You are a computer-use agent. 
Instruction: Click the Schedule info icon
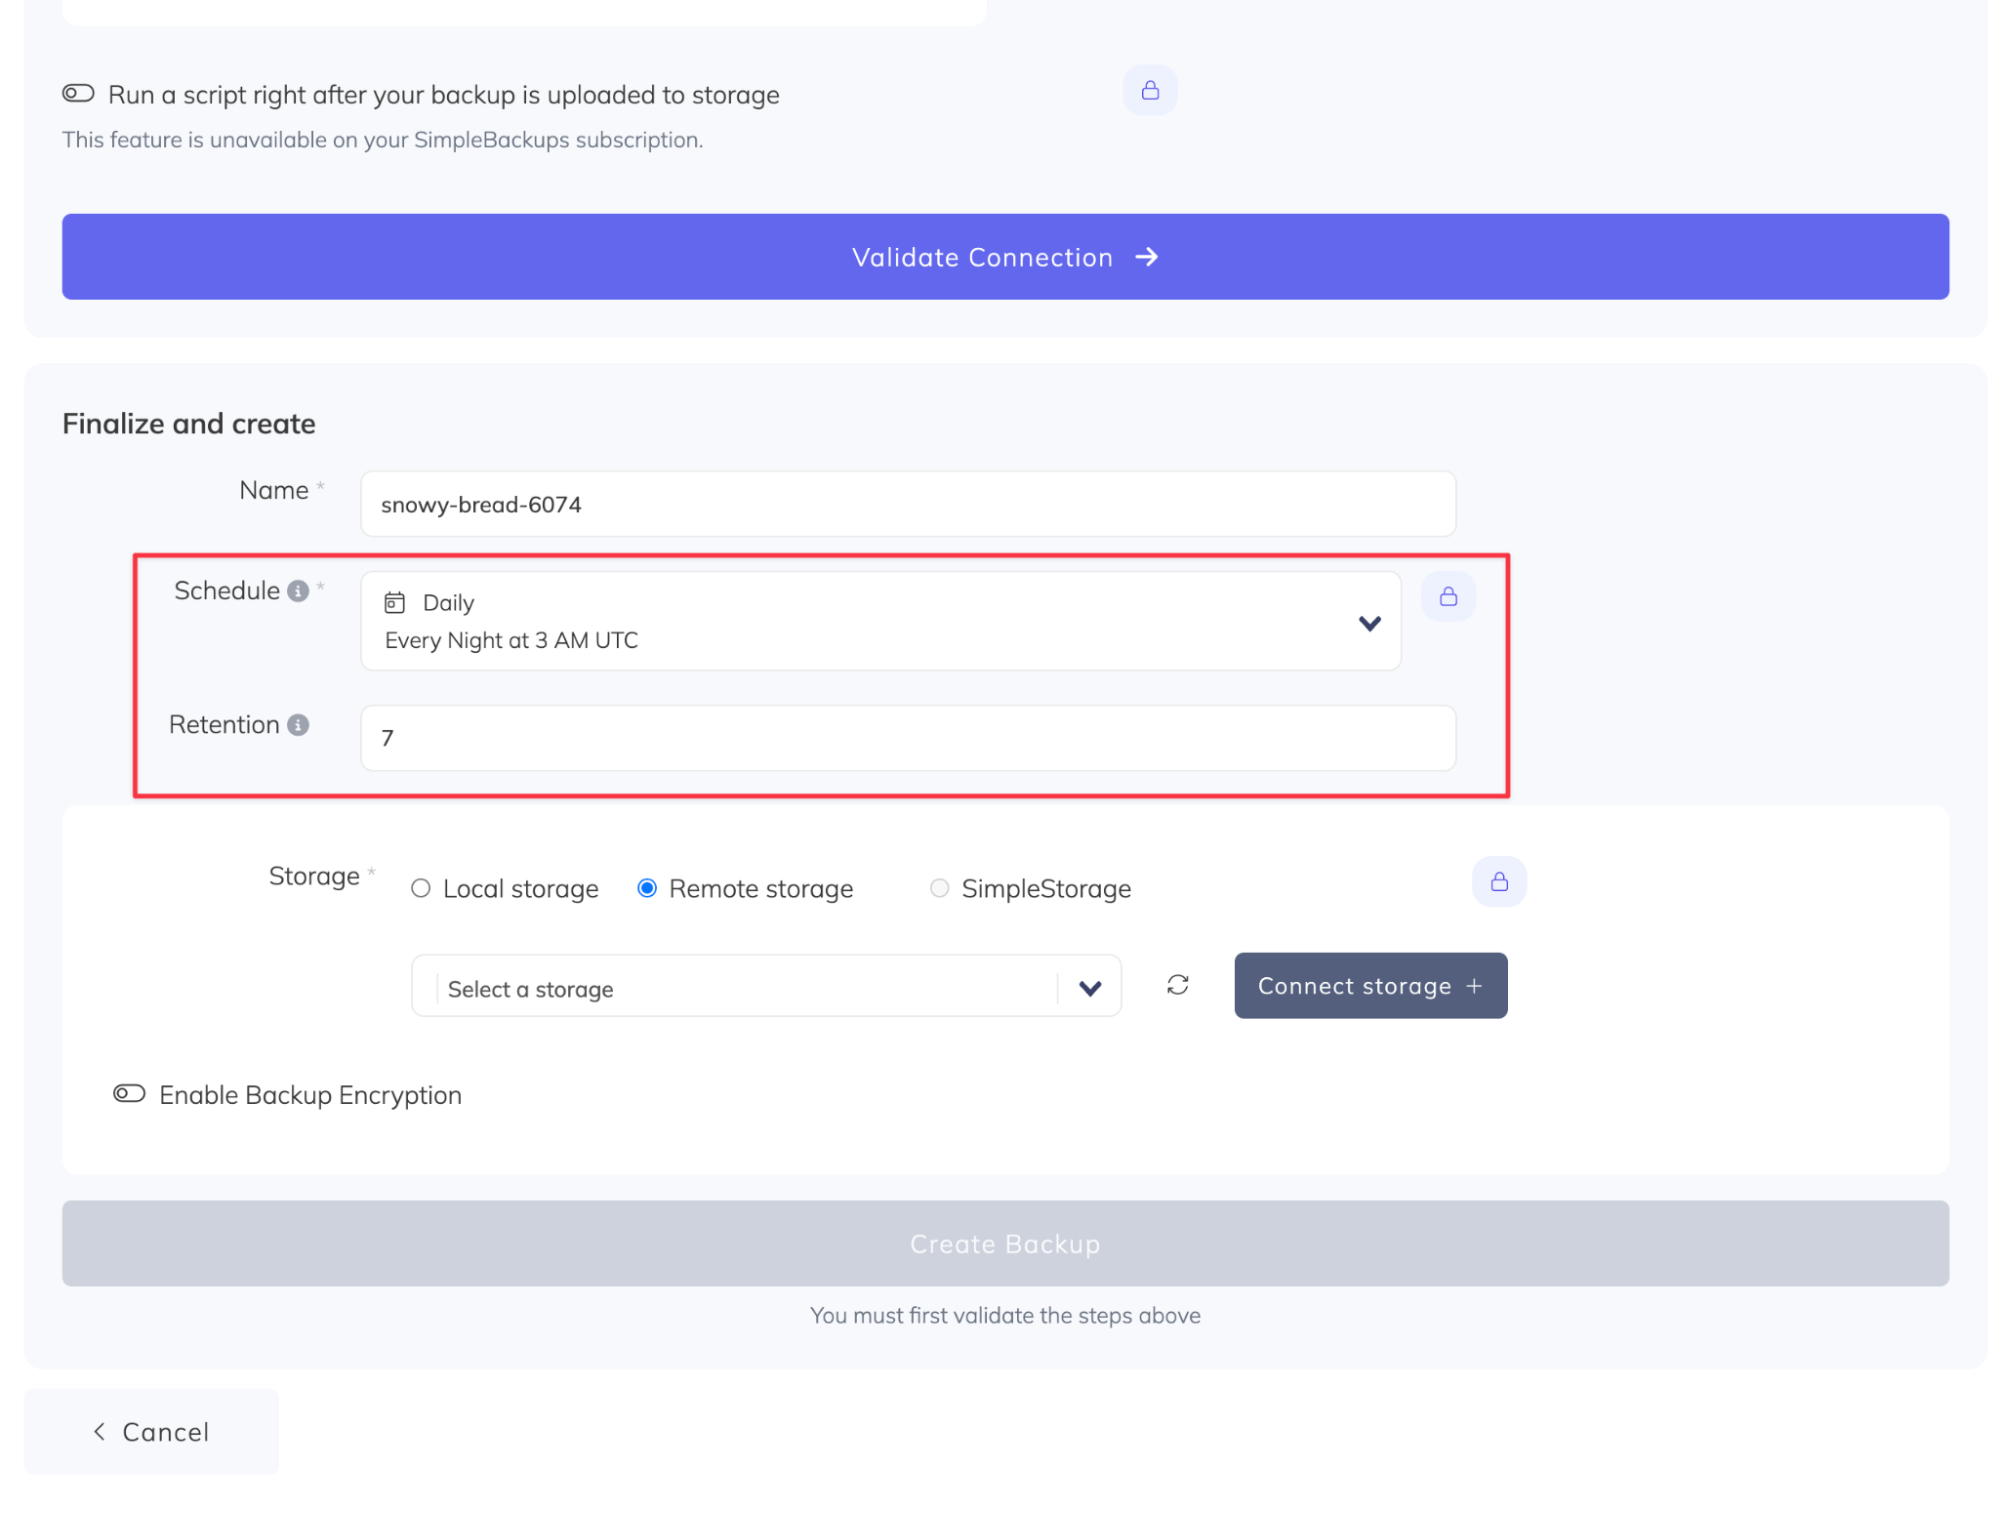(x=297, y=590)
